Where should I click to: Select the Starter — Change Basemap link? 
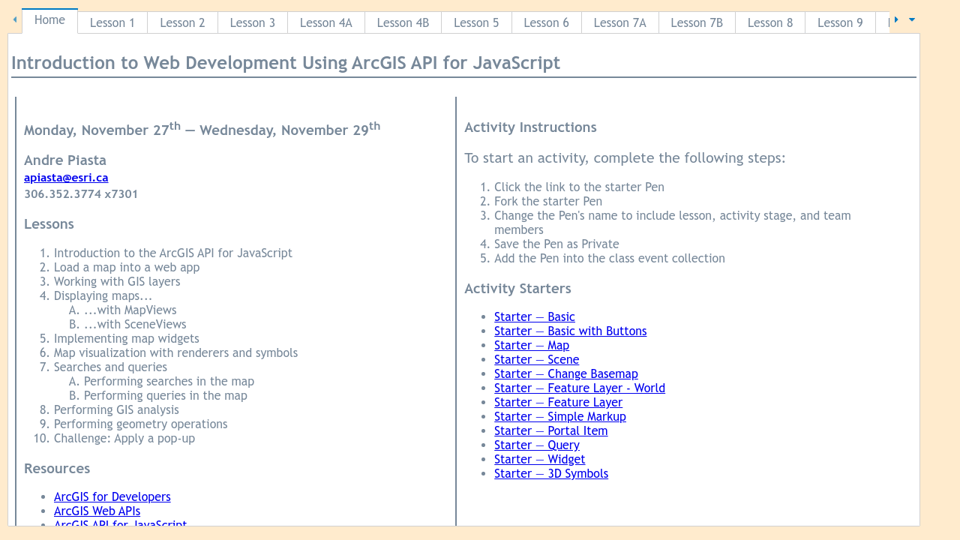pos(565,374)
